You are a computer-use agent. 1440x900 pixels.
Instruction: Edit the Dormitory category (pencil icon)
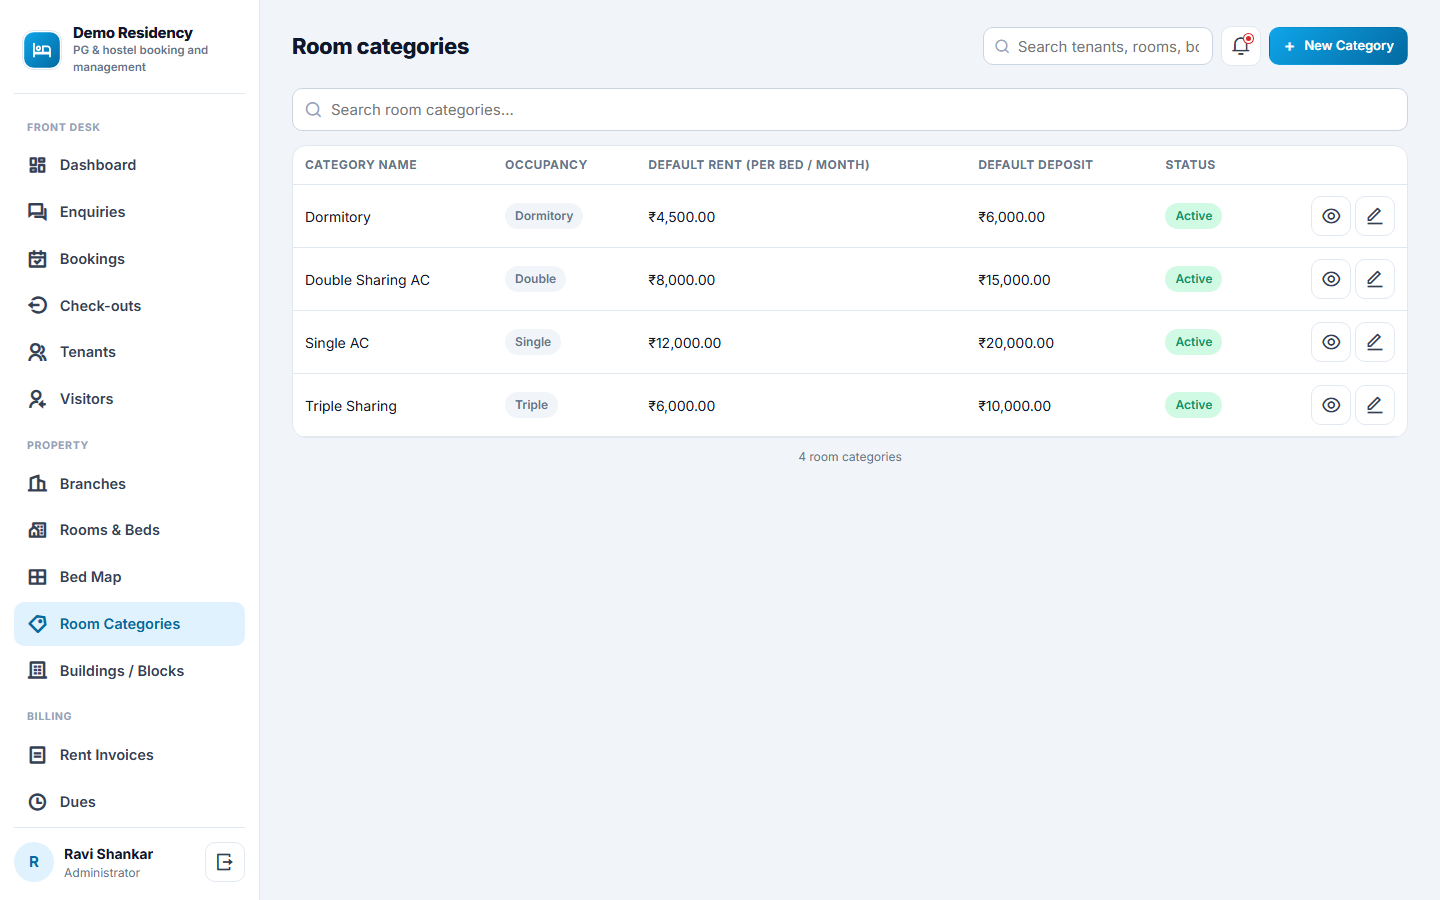(1375, 216)
